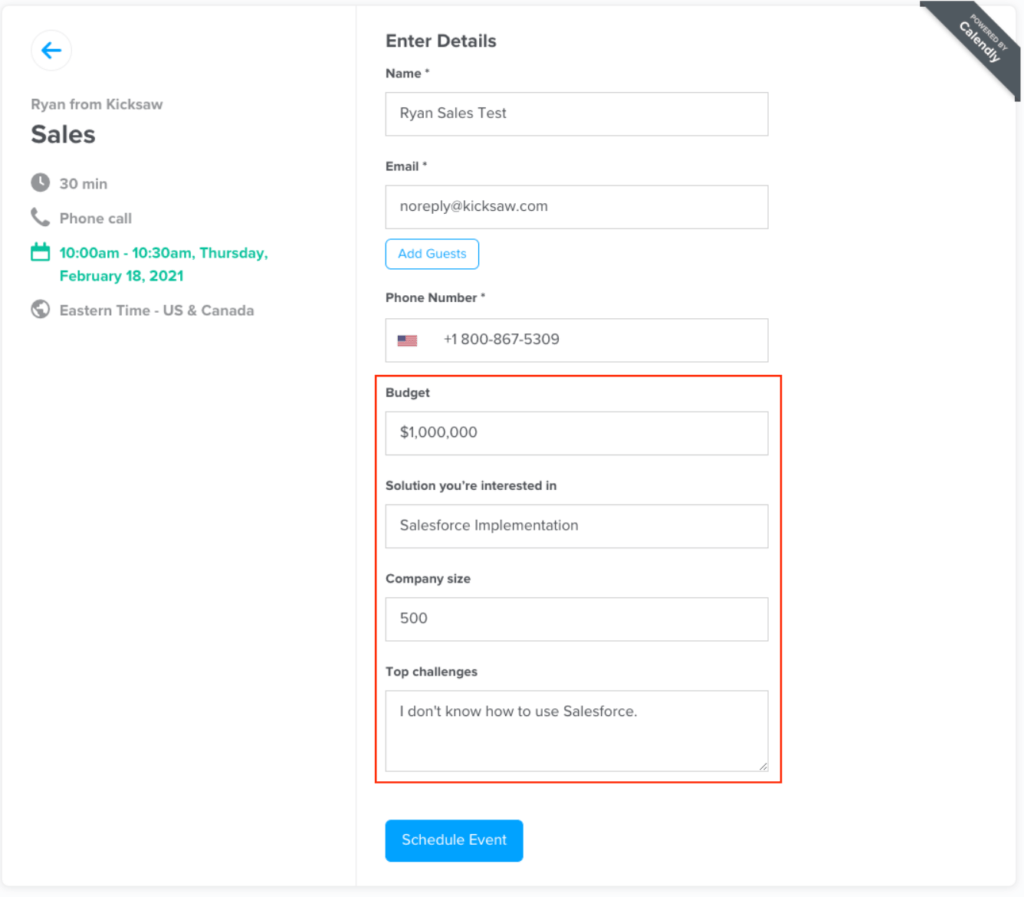The height and width of the screenshot is (897, 1024).
Task: Focus the Solution field Salesforce Implementation
Action: tap(577, 526)
